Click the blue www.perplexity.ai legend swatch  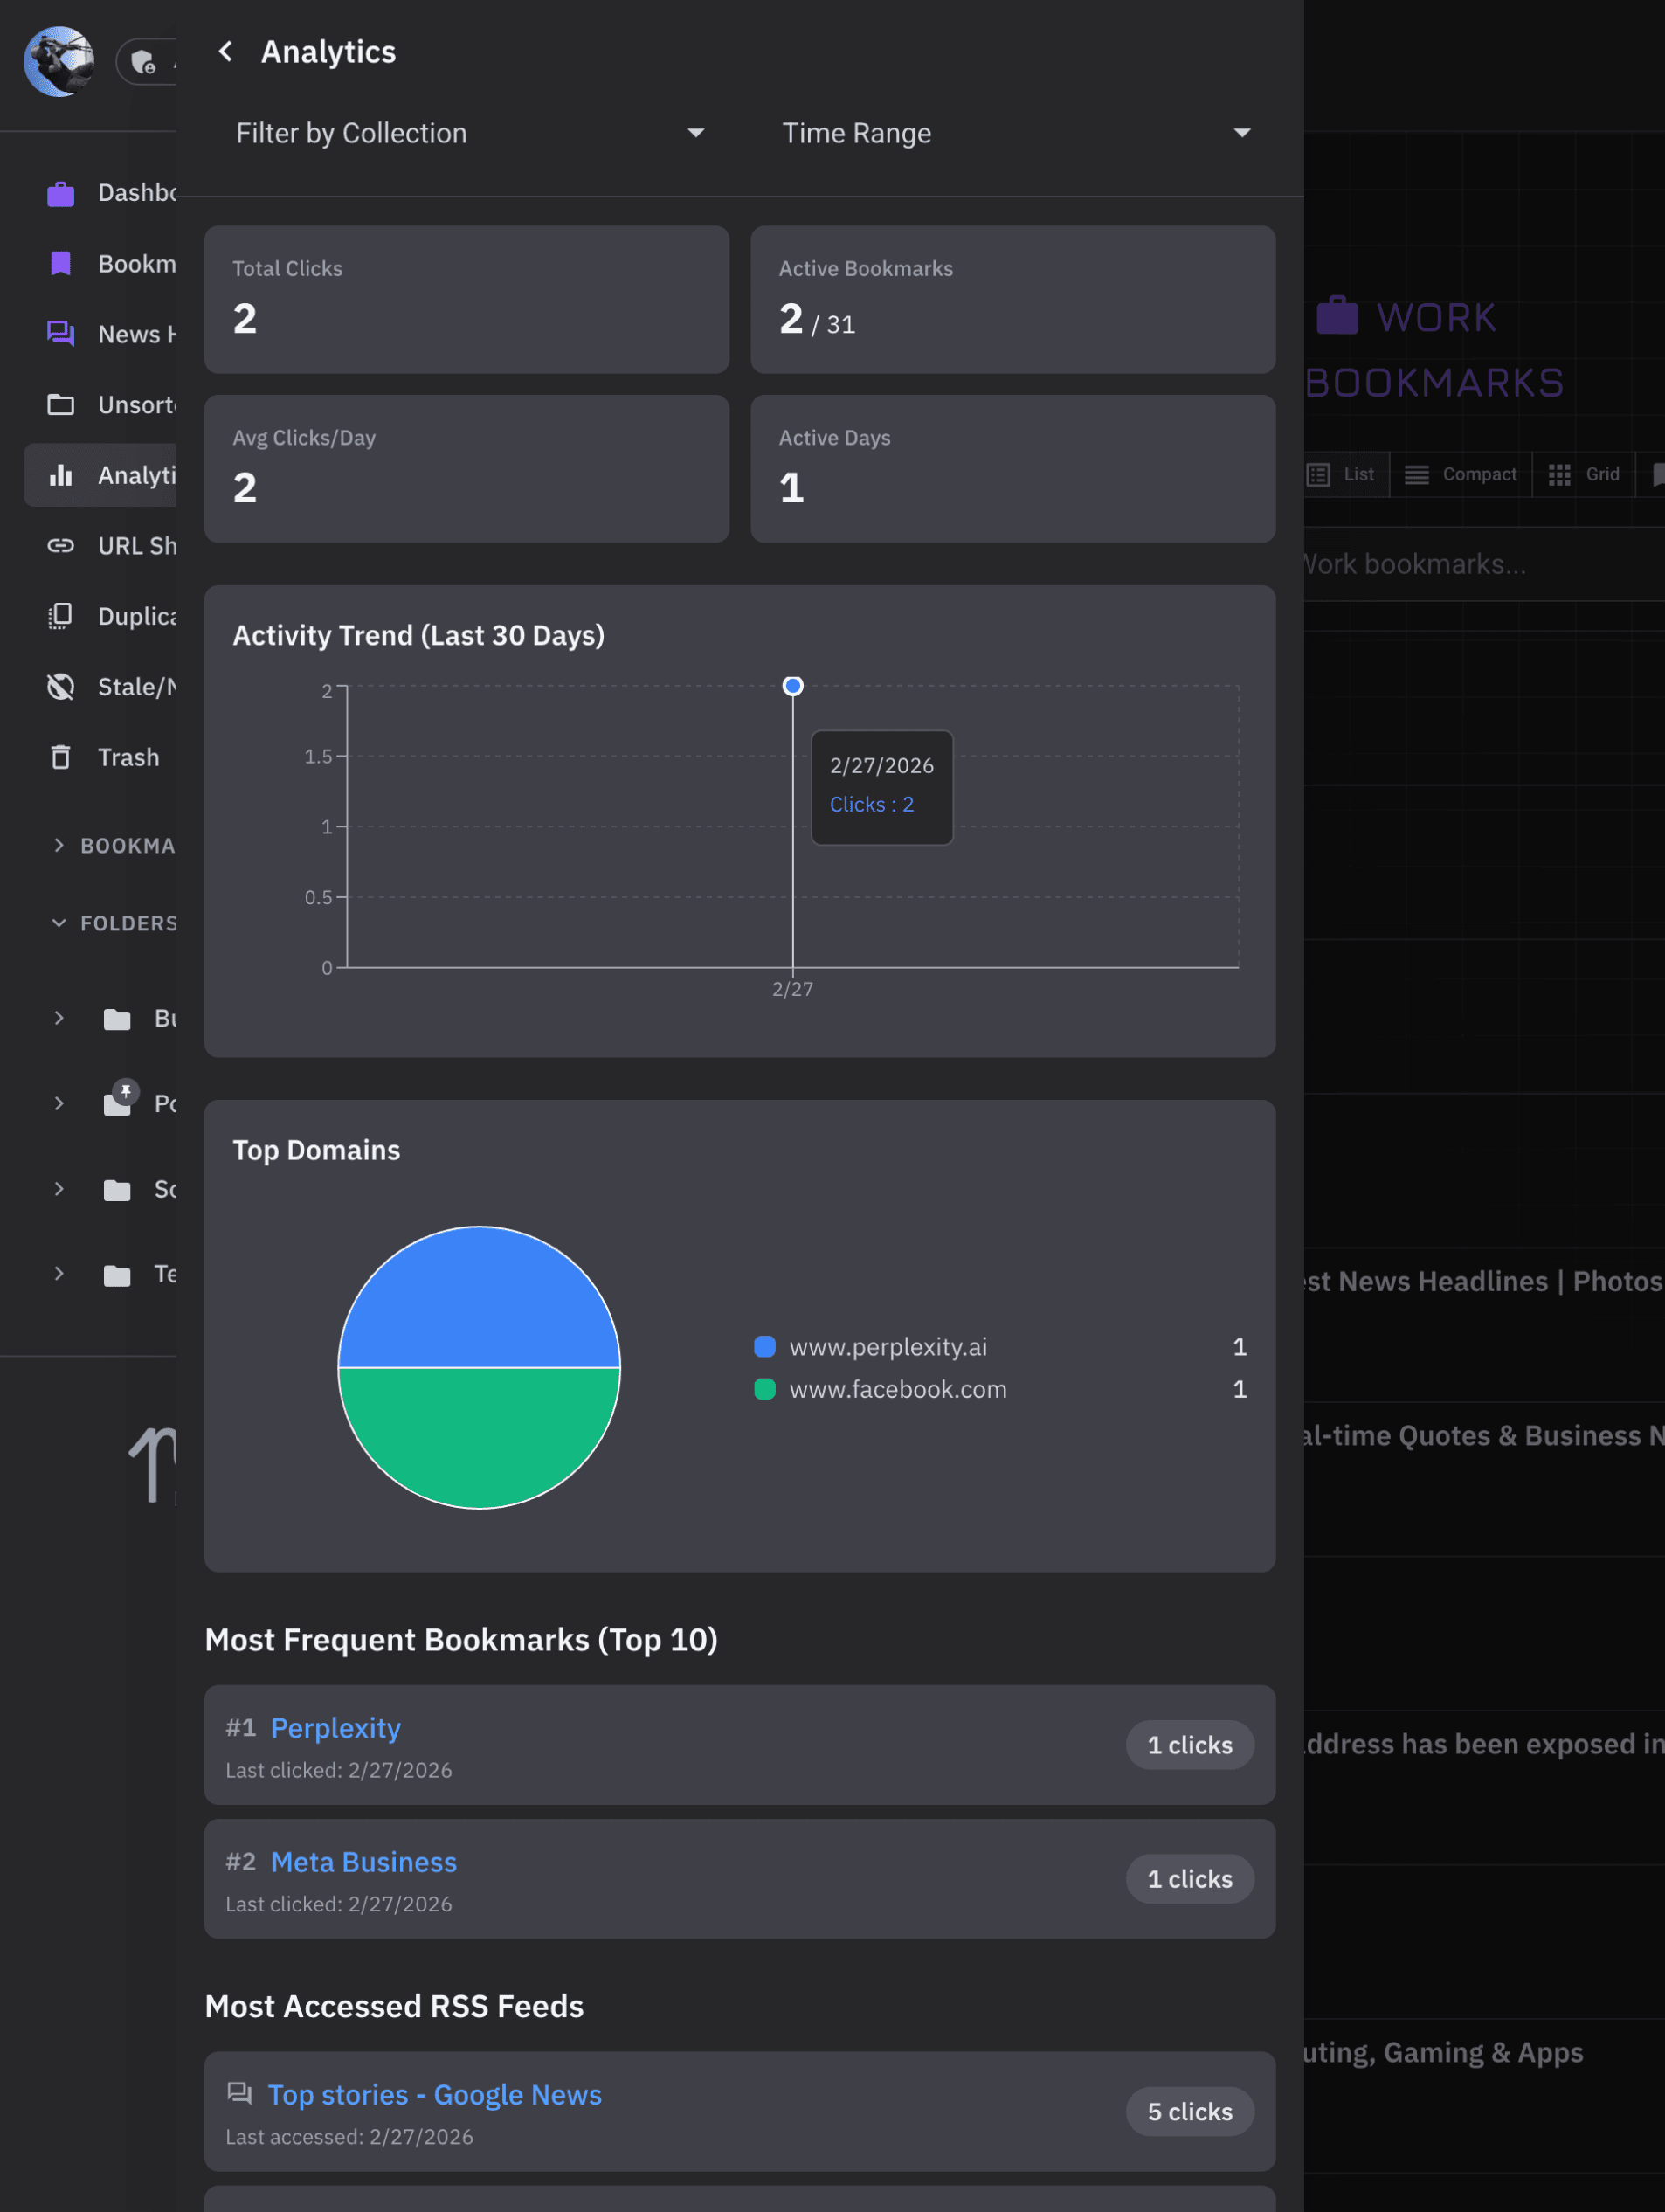click(765, 1347)
